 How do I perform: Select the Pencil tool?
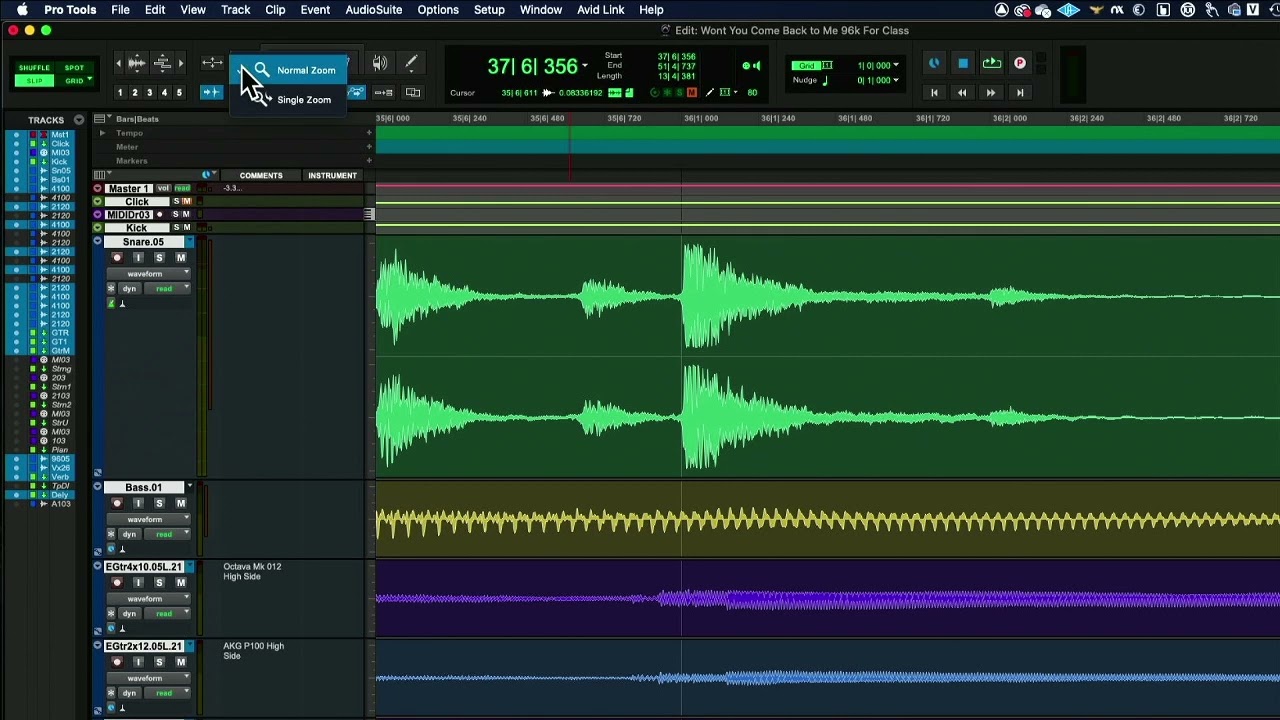(411, 64)
